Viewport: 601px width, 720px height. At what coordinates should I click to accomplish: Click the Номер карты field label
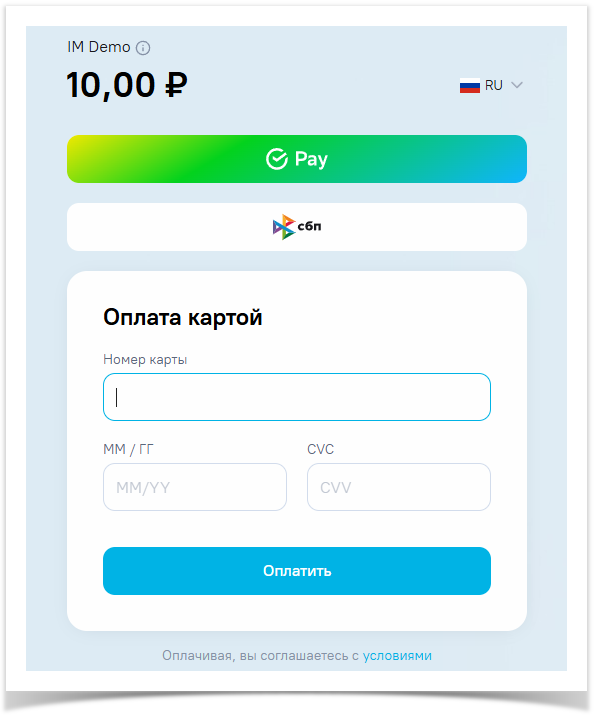(x=145, y=359)
